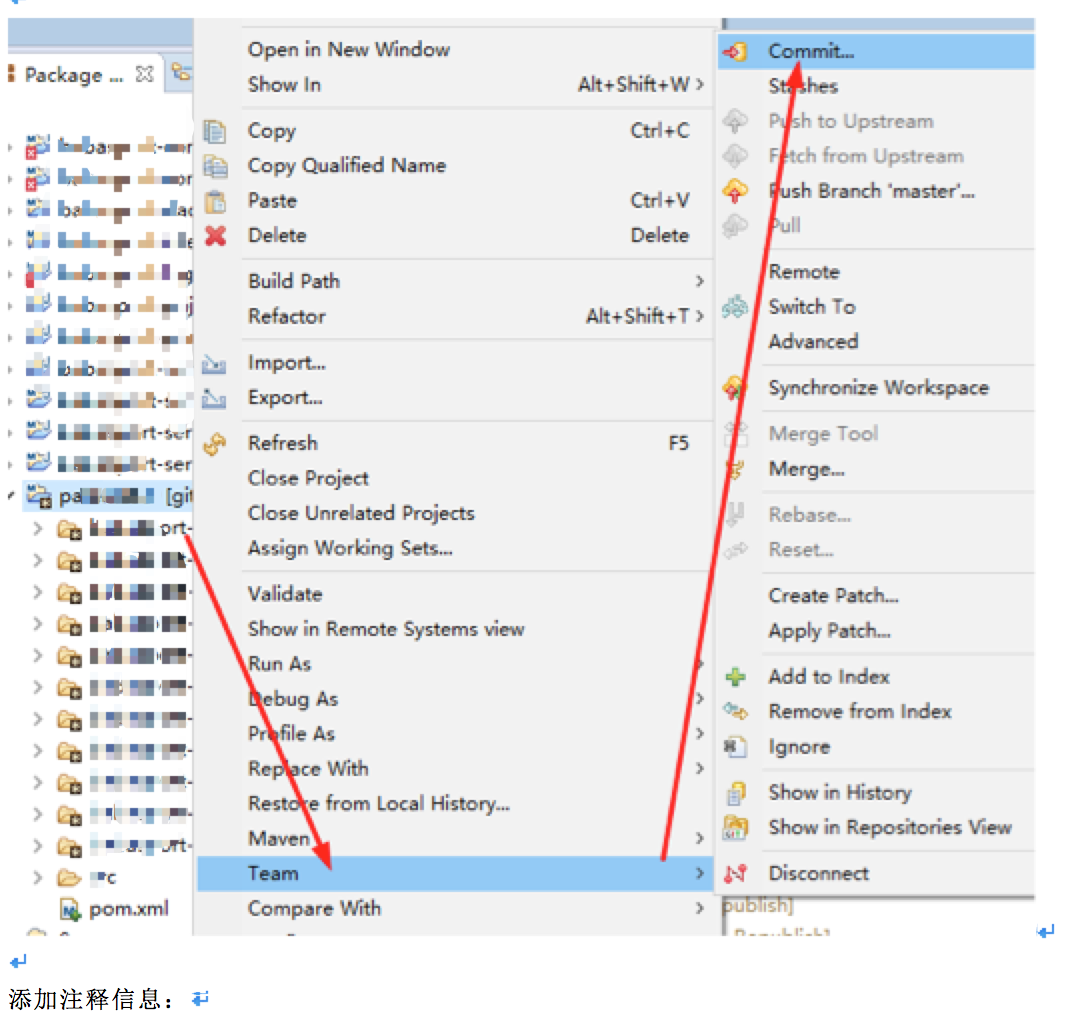Click the Switch To branch icon
The width and height of the screenshot is (1066, 1014).
pos(735,307)
